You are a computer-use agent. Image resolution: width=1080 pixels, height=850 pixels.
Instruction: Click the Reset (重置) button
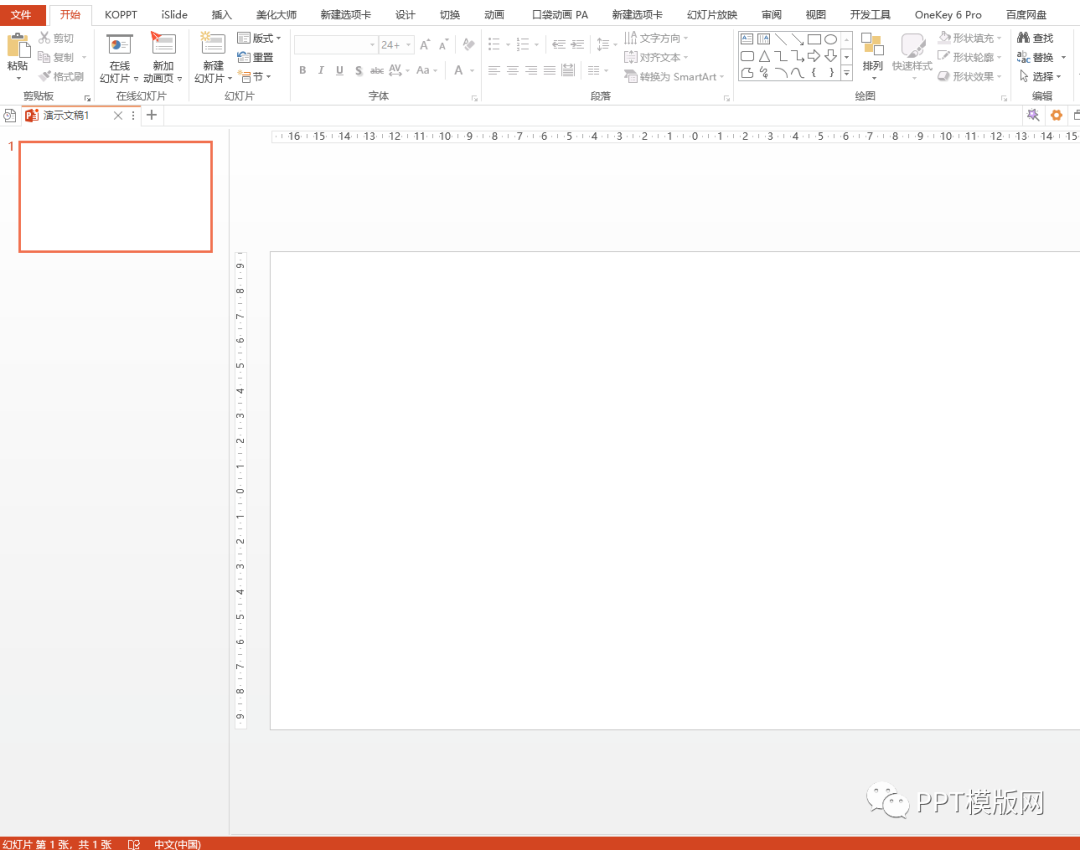256,57
